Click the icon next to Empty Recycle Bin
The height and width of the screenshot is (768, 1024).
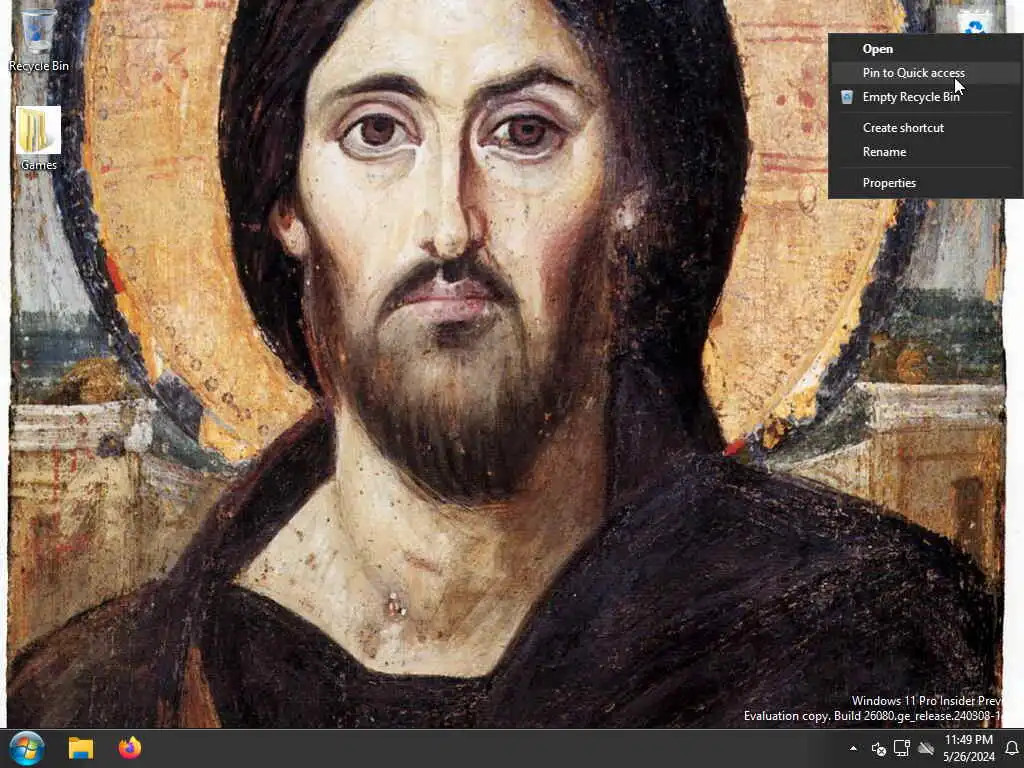point(846,97)
